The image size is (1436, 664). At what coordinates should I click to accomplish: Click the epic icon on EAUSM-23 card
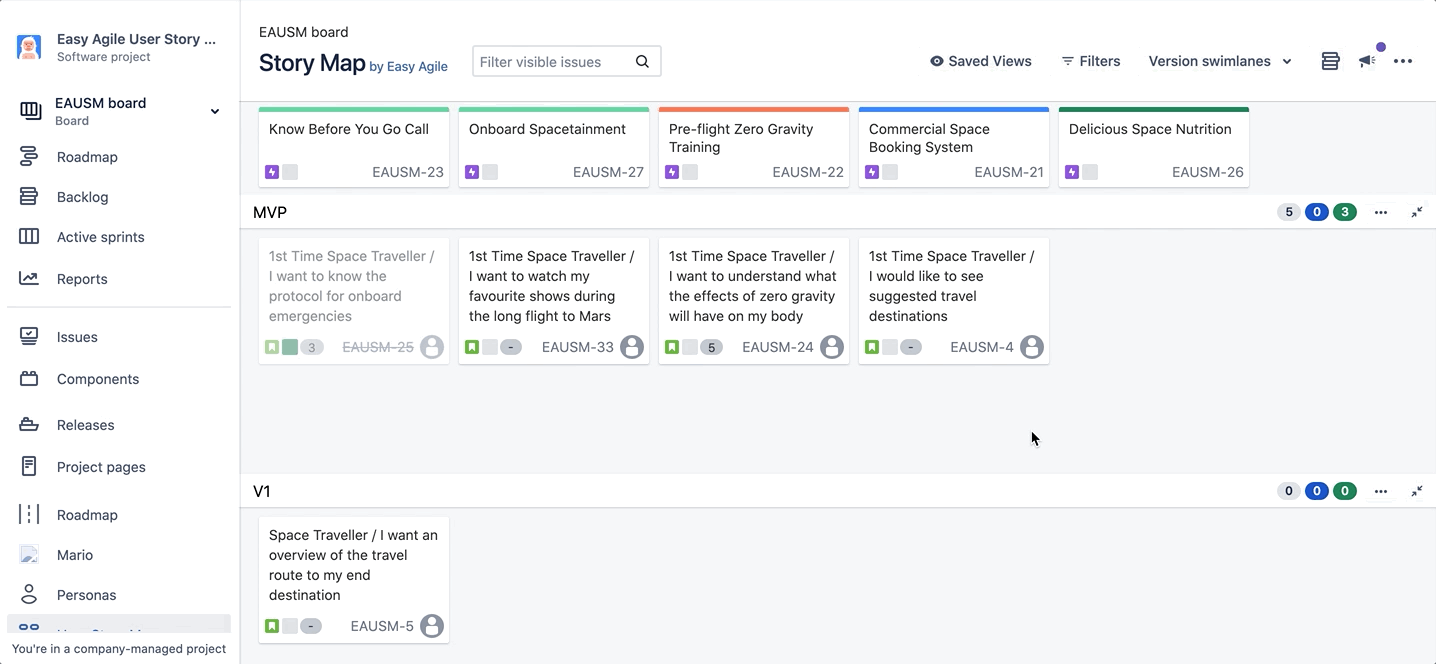(x=272, y=172)
